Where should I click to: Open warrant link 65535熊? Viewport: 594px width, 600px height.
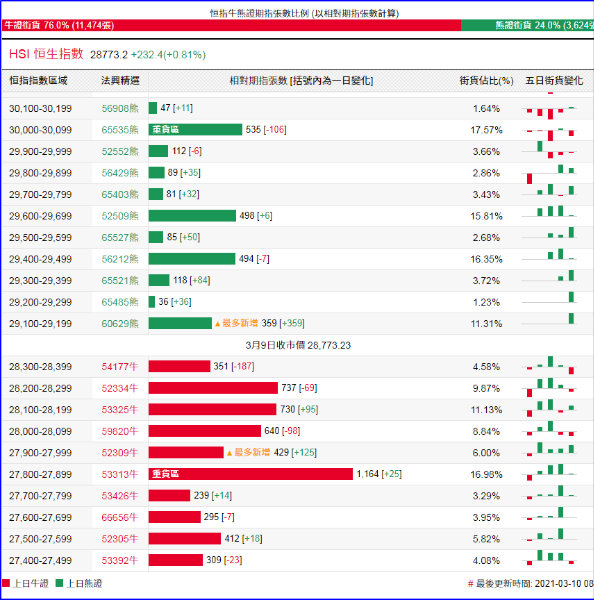pyautogui.click(x=120, y=130)
